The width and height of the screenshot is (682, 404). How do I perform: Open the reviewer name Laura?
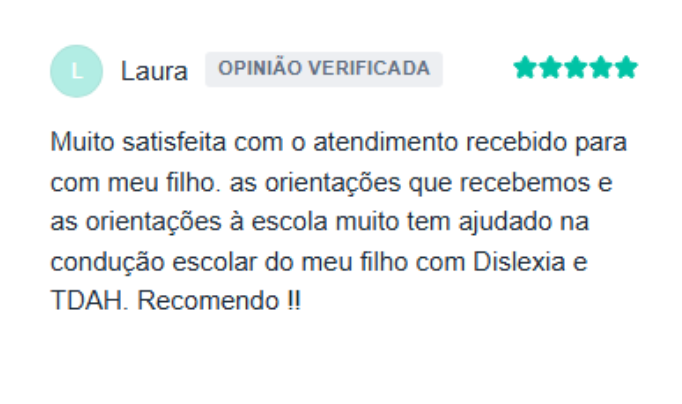pos(154,71)
